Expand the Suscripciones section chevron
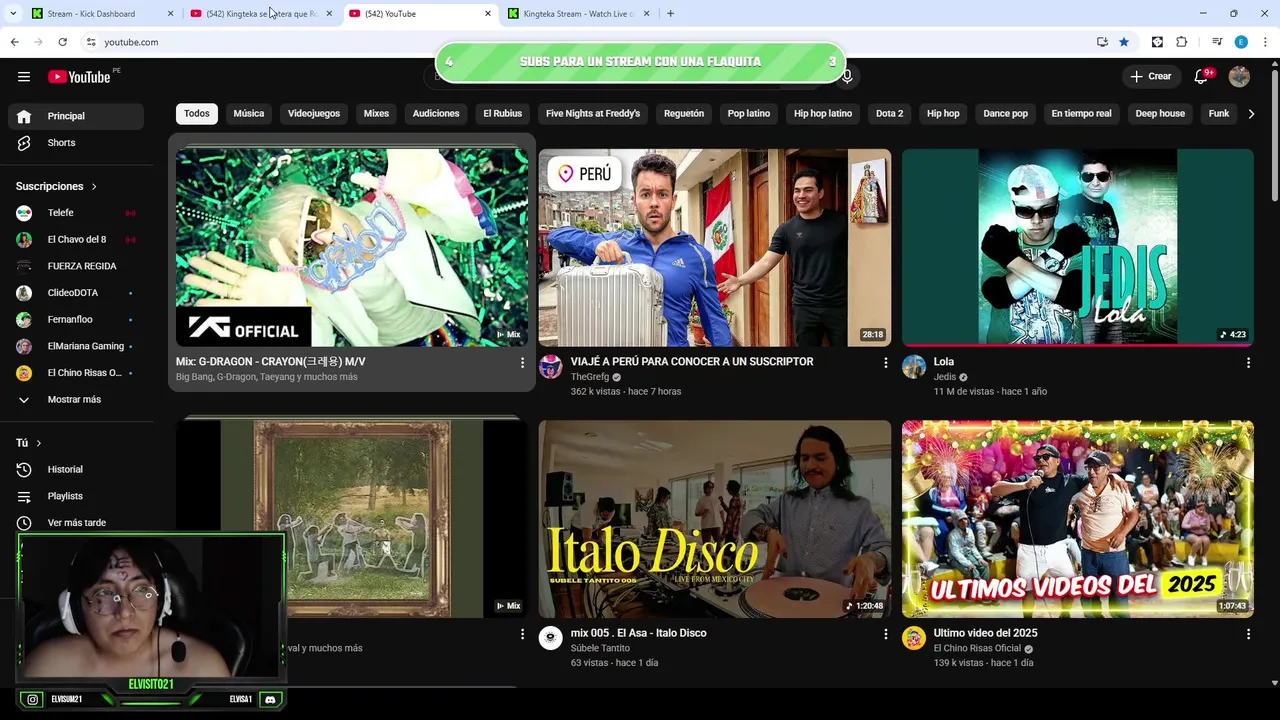The image size is (1280, 720). [94, 187]
